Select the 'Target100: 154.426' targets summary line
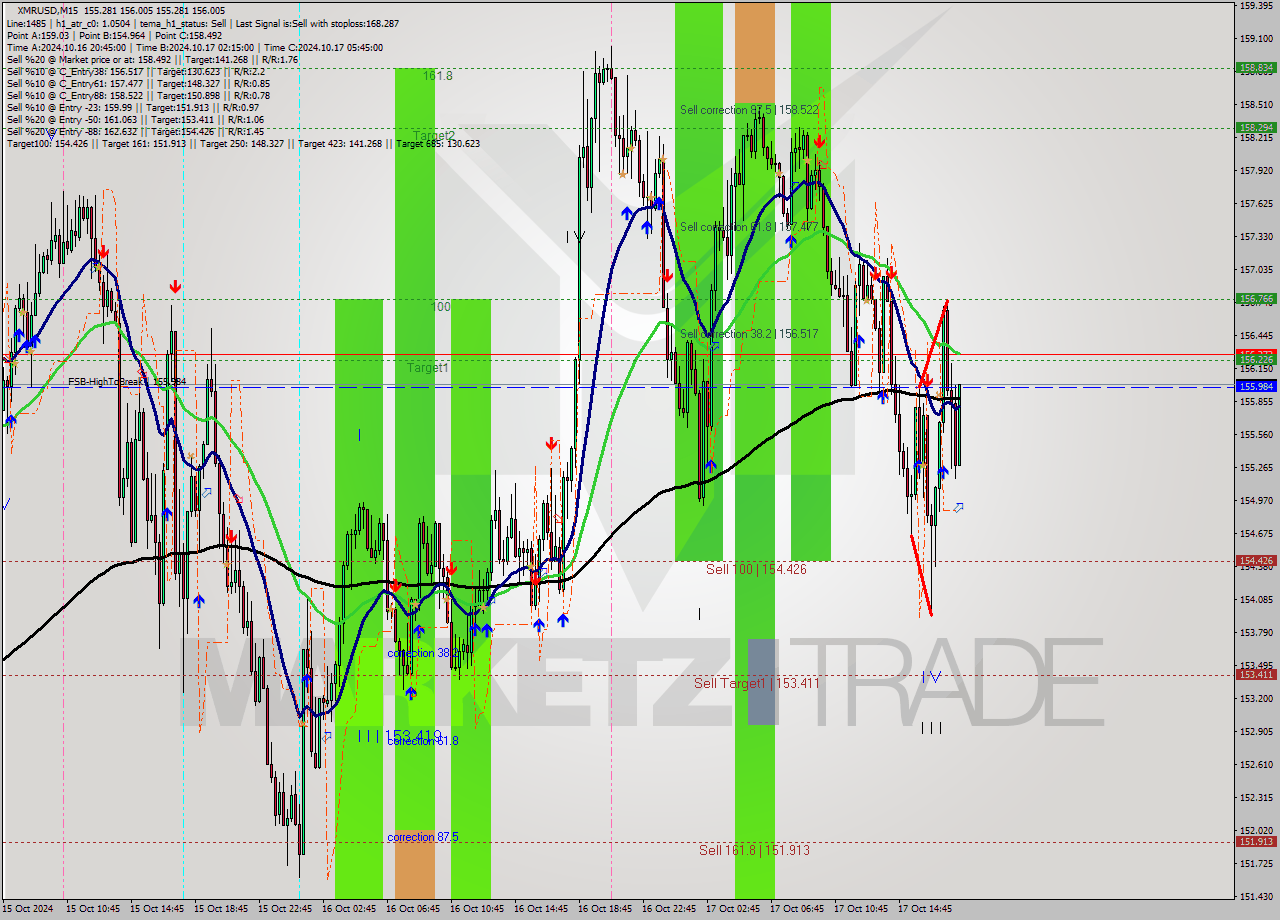 pyautogui.click(x=243, y=143)
